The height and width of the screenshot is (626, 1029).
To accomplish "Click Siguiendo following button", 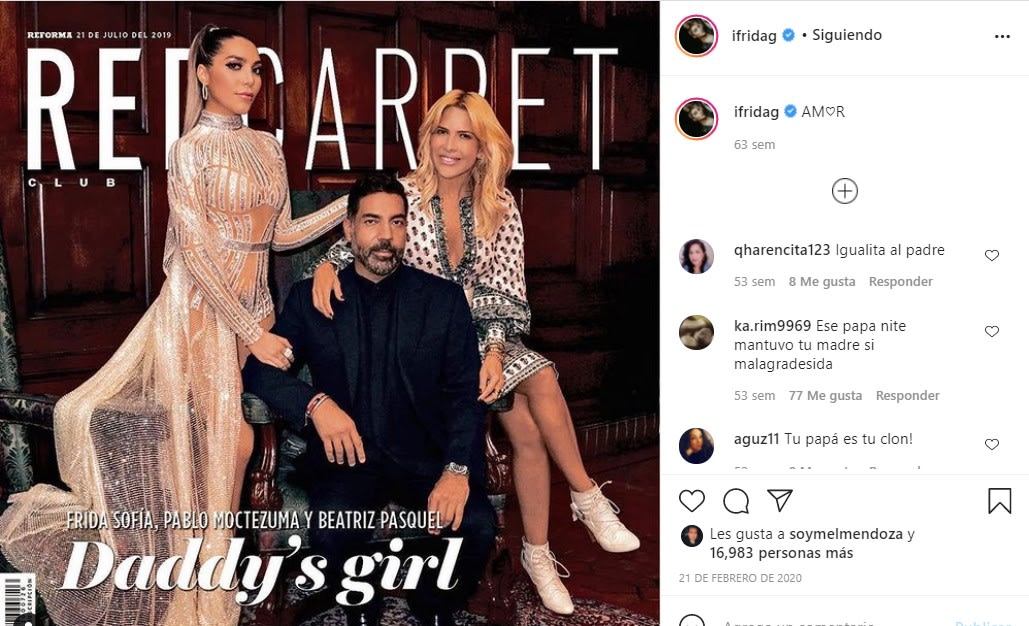I will click(x=847, y=35).
